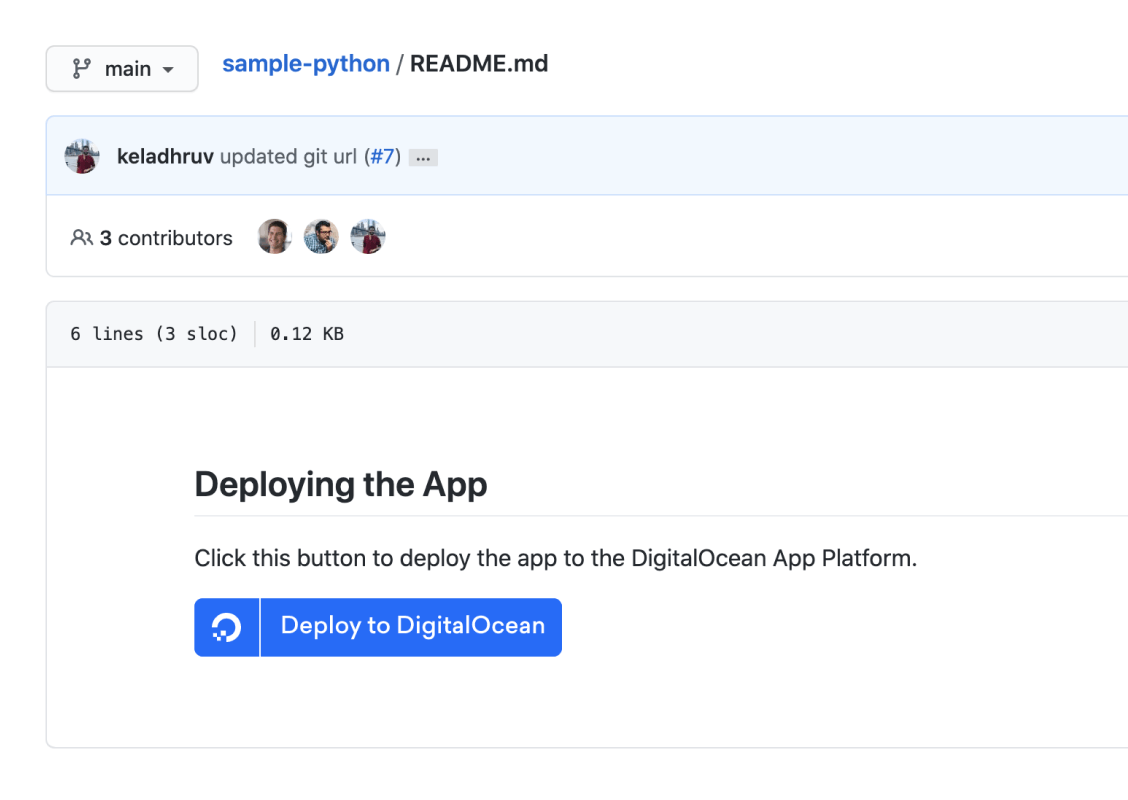Click the DigitalOcean logo icon

click(227, 627)
